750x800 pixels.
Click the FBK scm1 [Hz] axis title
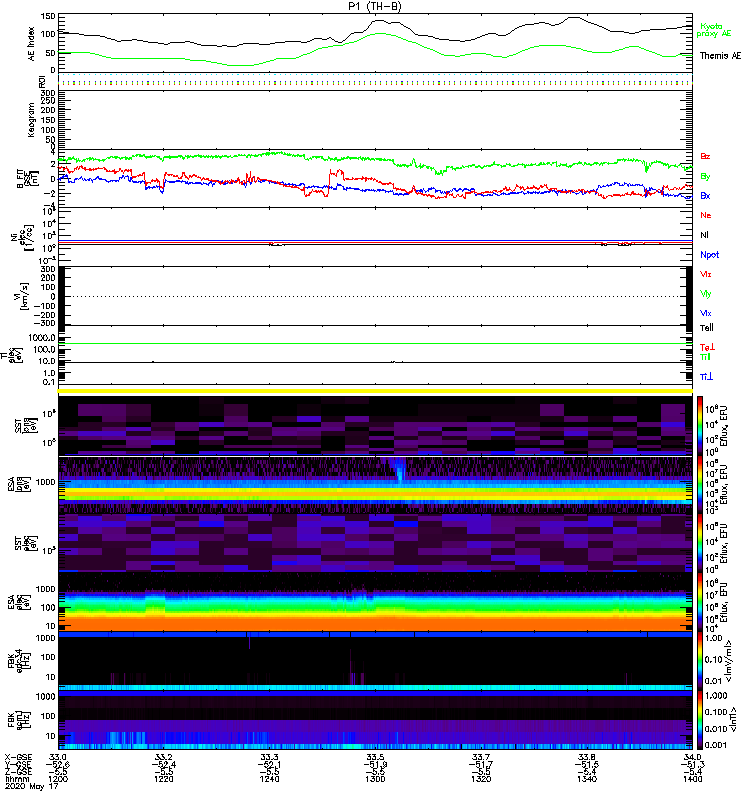click(x=18, y=718)
